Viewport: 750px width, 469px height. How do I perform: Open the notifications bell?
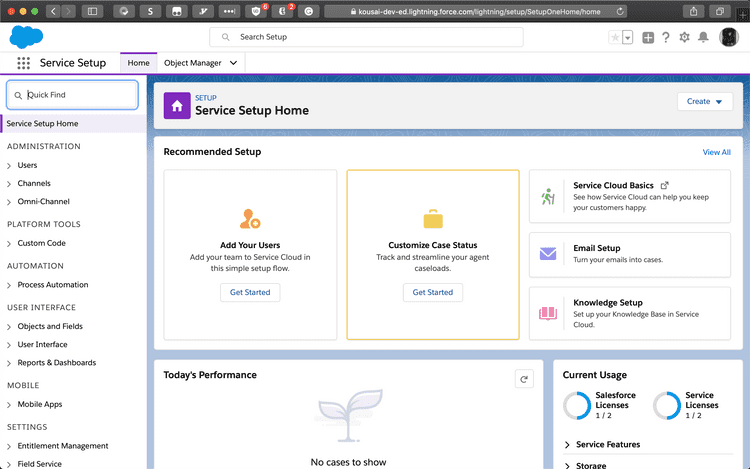coord(704,37)
